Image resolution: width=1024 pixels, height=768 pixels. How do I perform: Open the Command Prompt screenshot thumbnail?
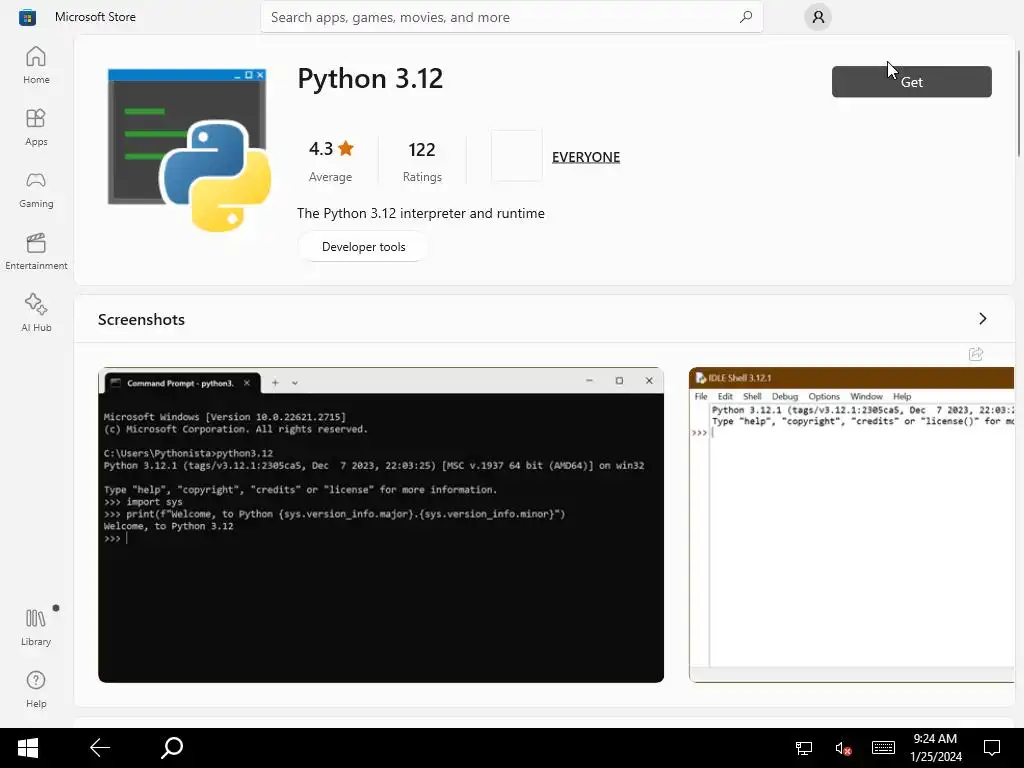click(381, 525)
